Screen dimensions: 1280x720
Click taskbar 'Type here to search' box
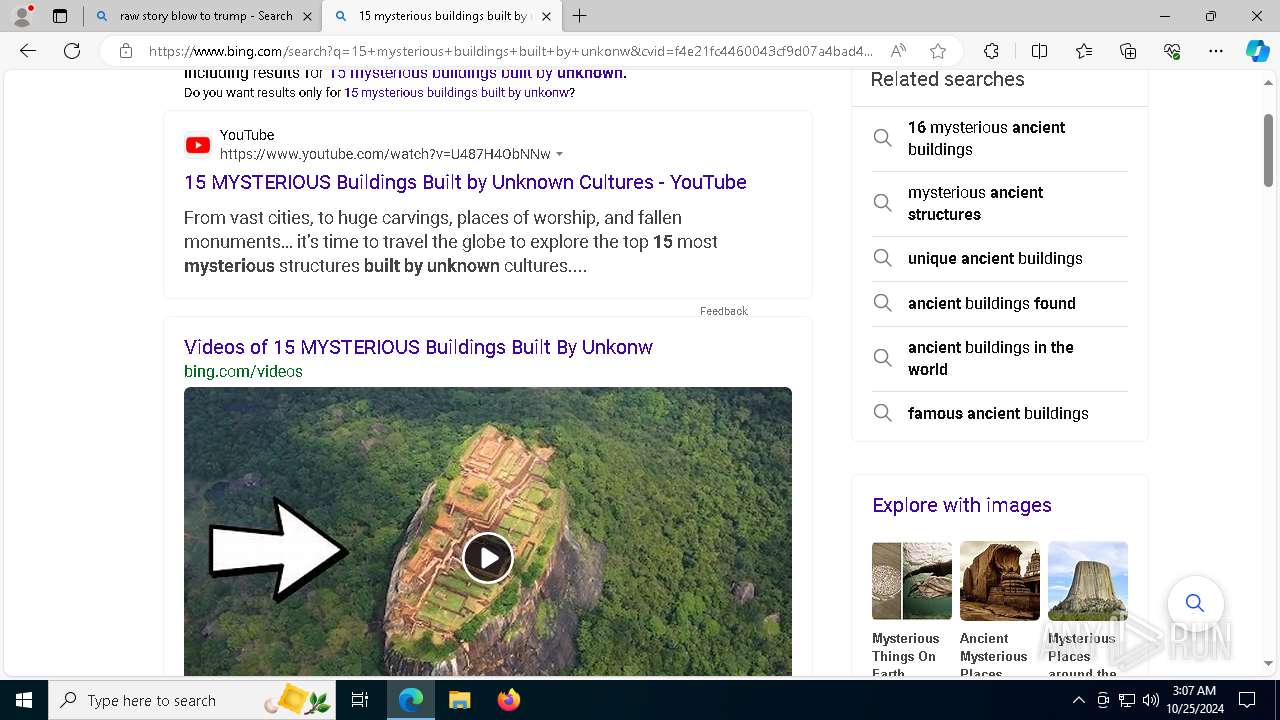(x=193, y=700)
